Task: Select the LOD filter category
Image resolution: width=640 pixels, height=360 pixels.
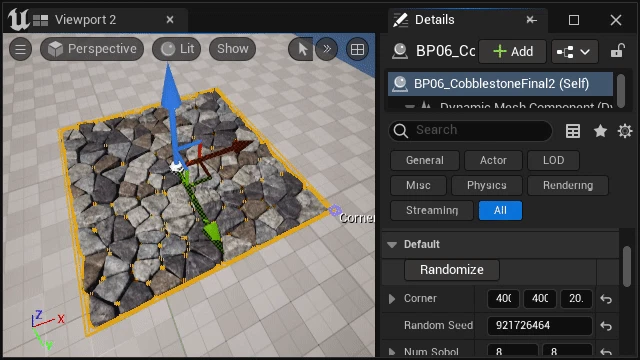Action: [x=553, y=160]
